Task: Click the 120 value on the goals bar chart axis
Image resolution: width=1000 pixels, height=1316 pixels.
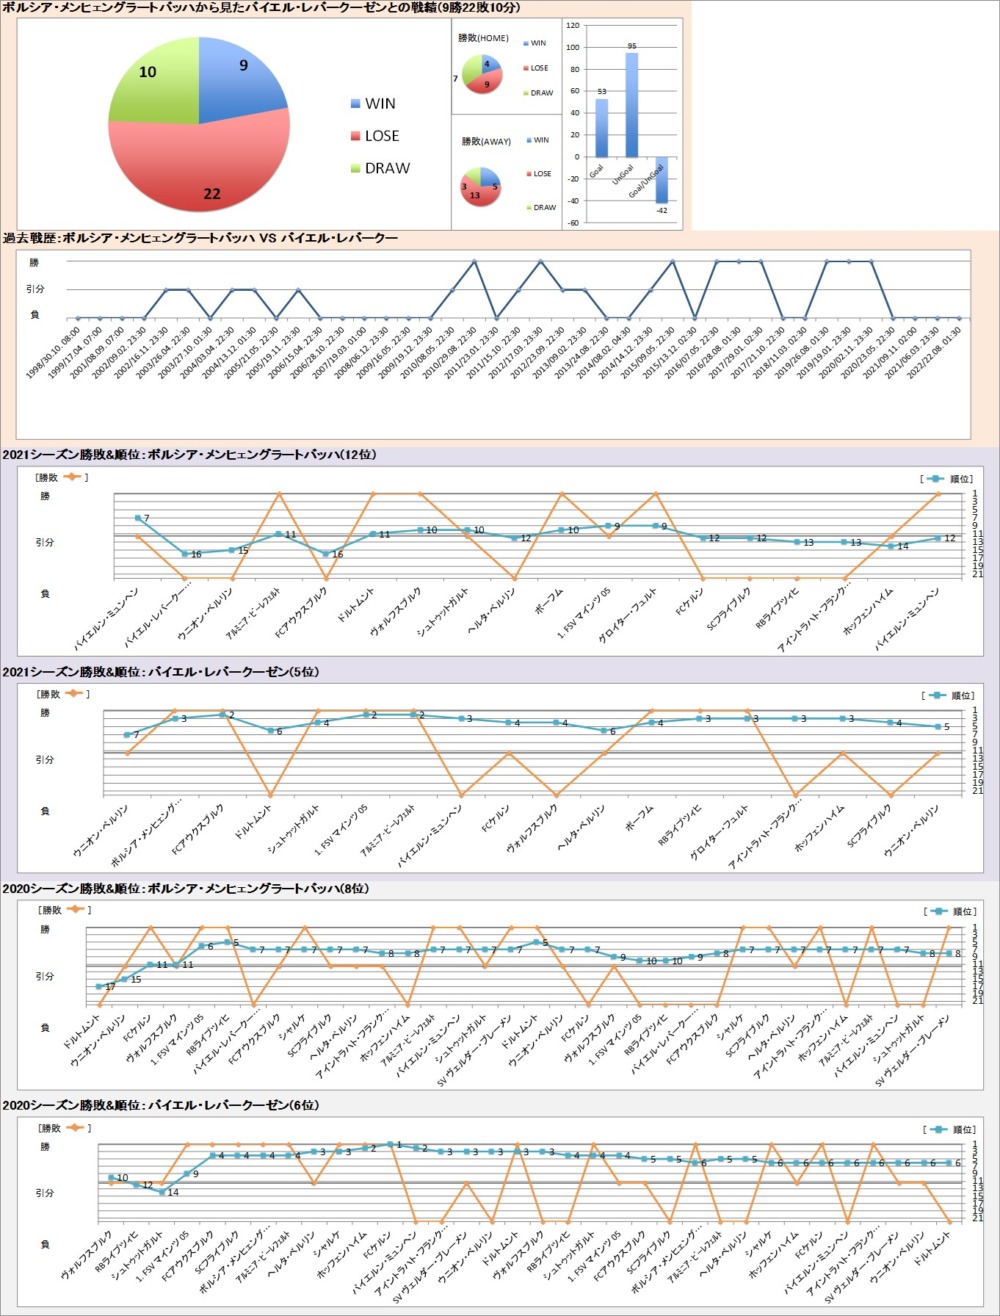Action: click(573, 25)
